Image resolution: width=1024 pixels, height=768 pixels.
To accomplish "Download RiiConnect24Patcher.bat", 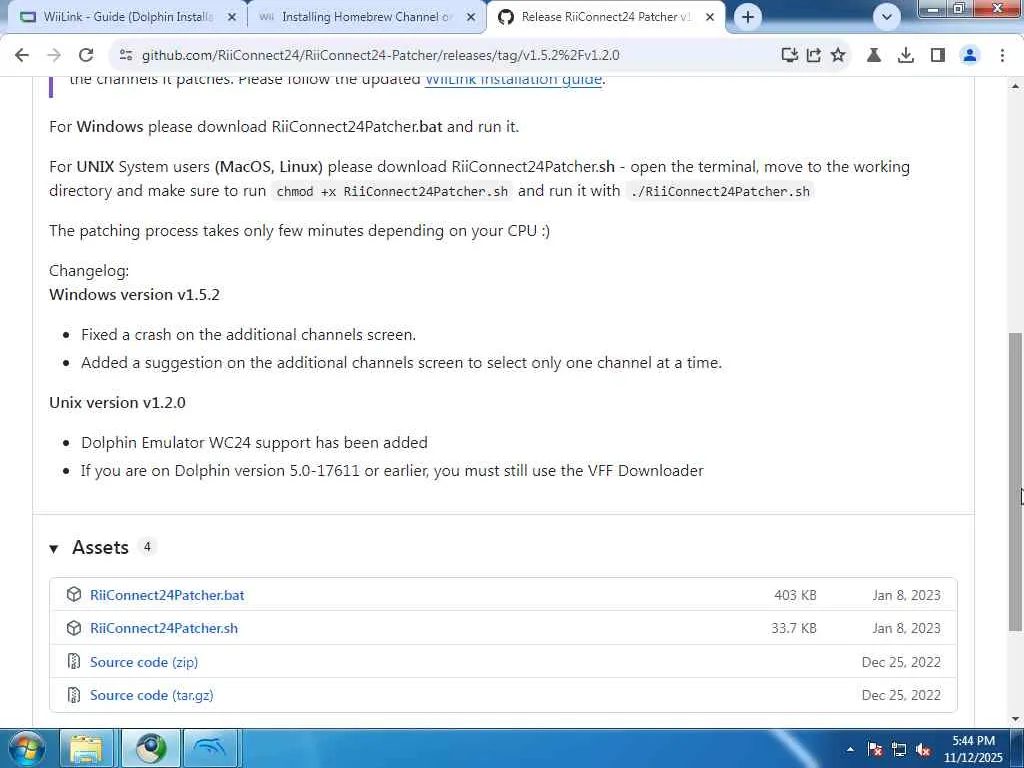I will point(167,595).
